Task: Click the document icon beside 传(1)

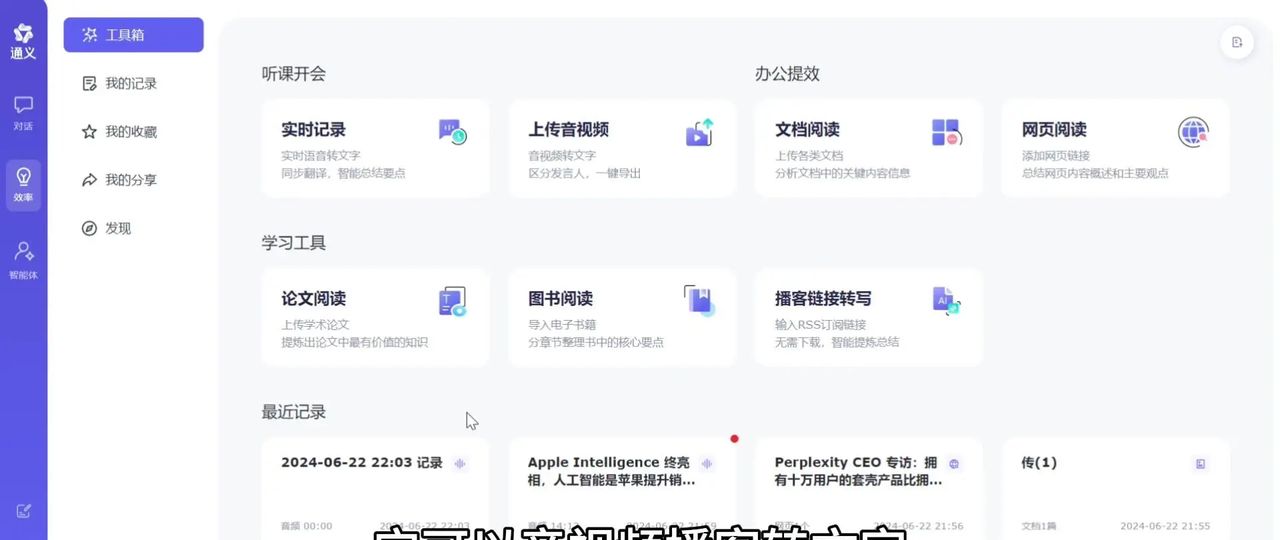Action: 1201,463
